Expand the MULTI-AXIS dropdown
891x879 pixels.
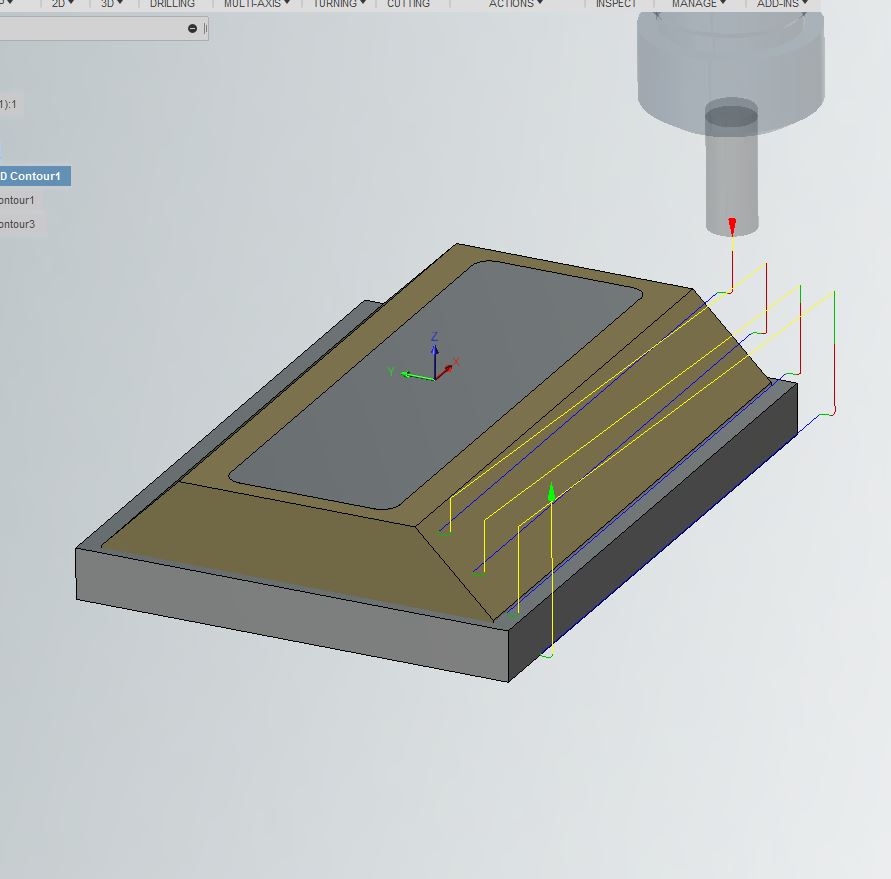click(x=255, y=4)
